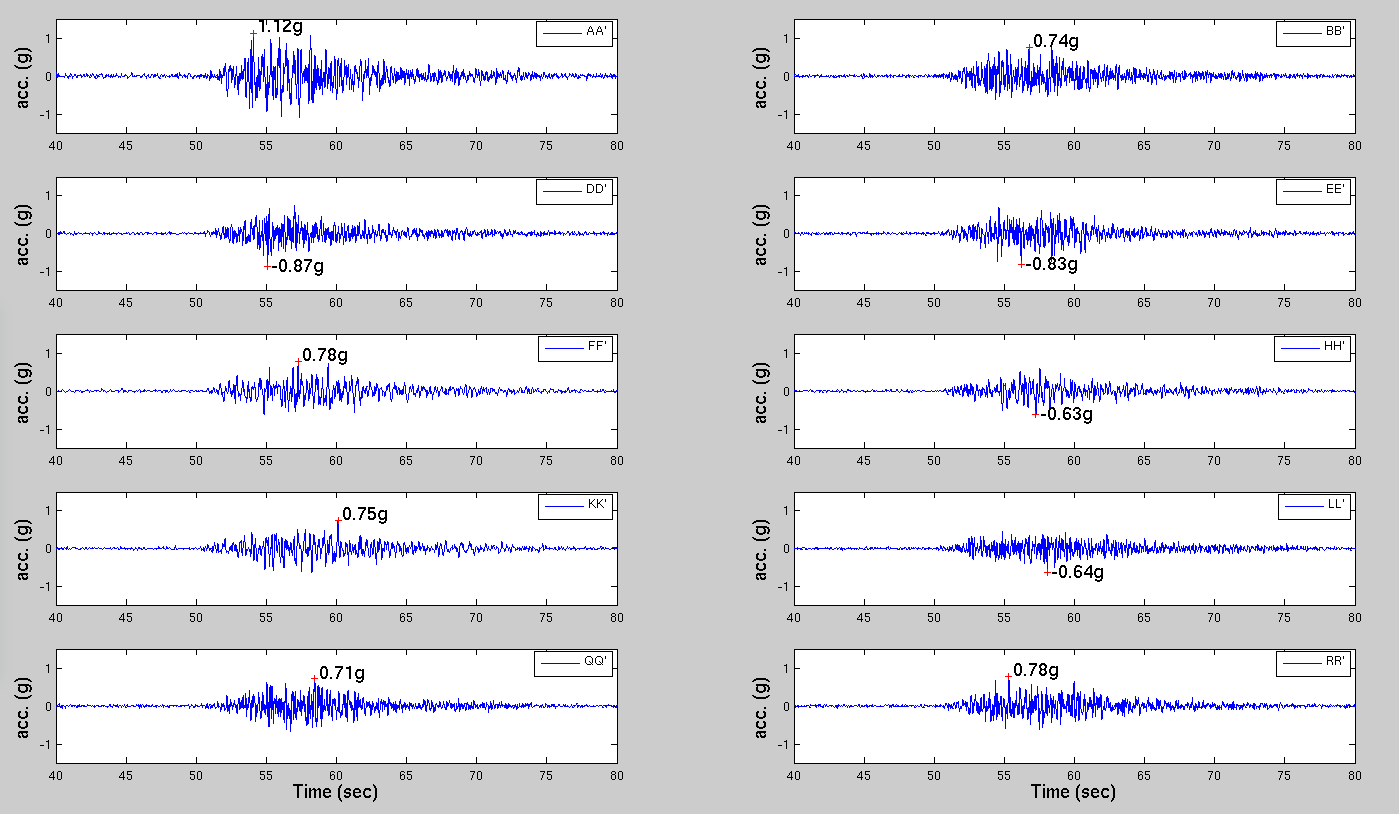Viewport: 1399px width, 814px height.
Task: Click the acc. (g) axis label of KK' plot
Action: [24, 549]
